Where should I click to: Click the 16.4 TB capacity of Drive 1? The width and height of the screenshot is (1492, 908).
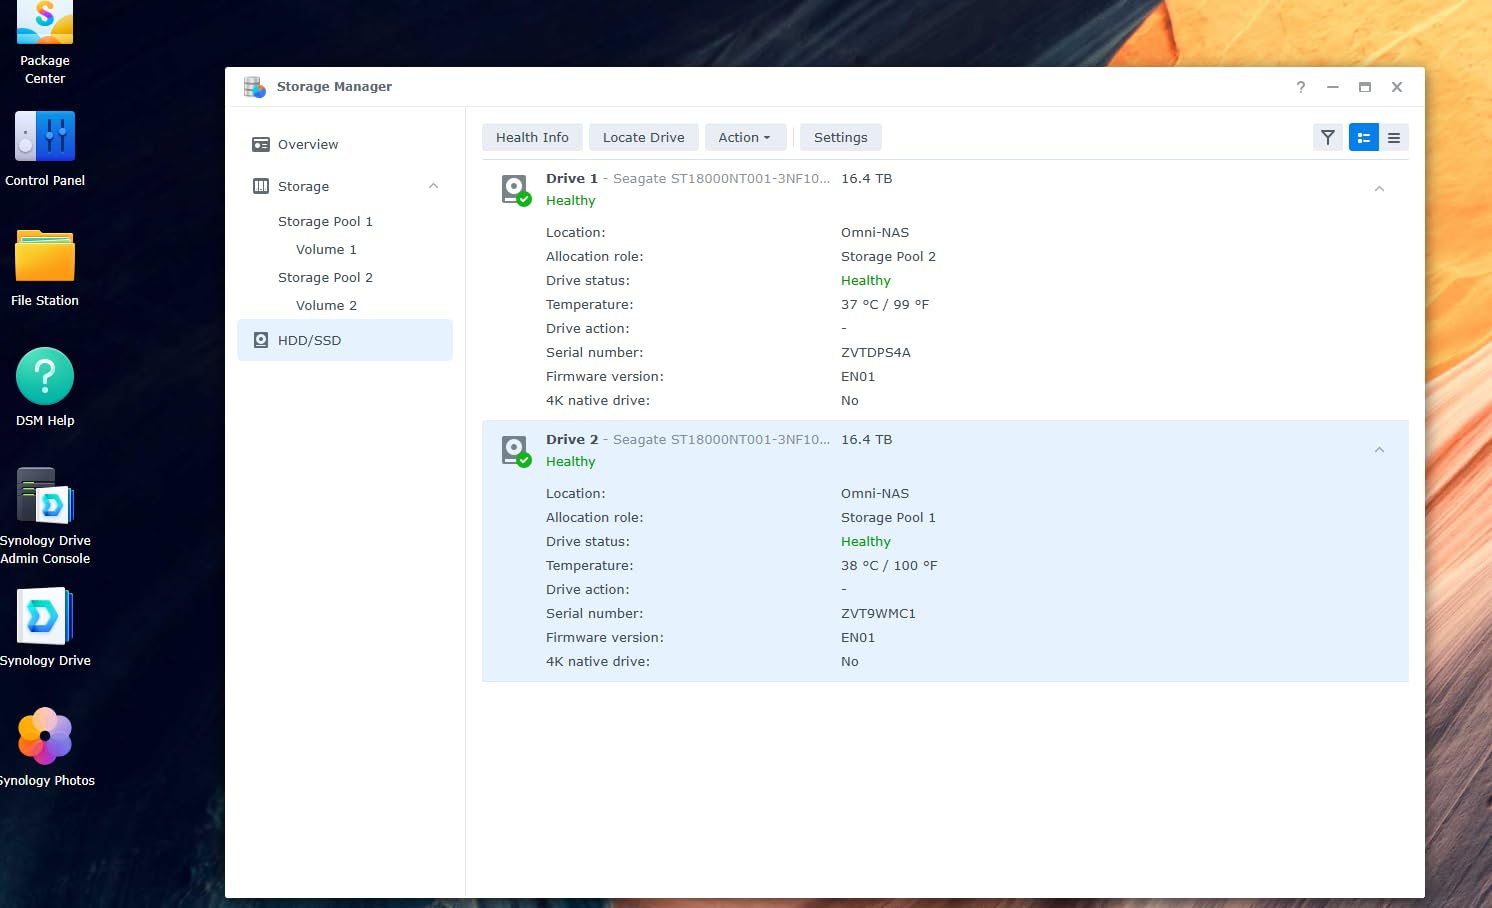point(866,178)
